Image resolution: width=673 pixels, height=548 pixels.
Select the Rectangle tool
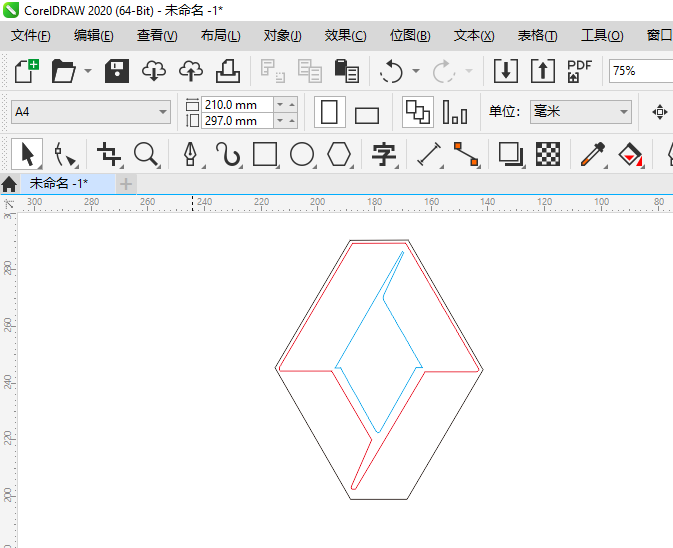tap(265, 154)
